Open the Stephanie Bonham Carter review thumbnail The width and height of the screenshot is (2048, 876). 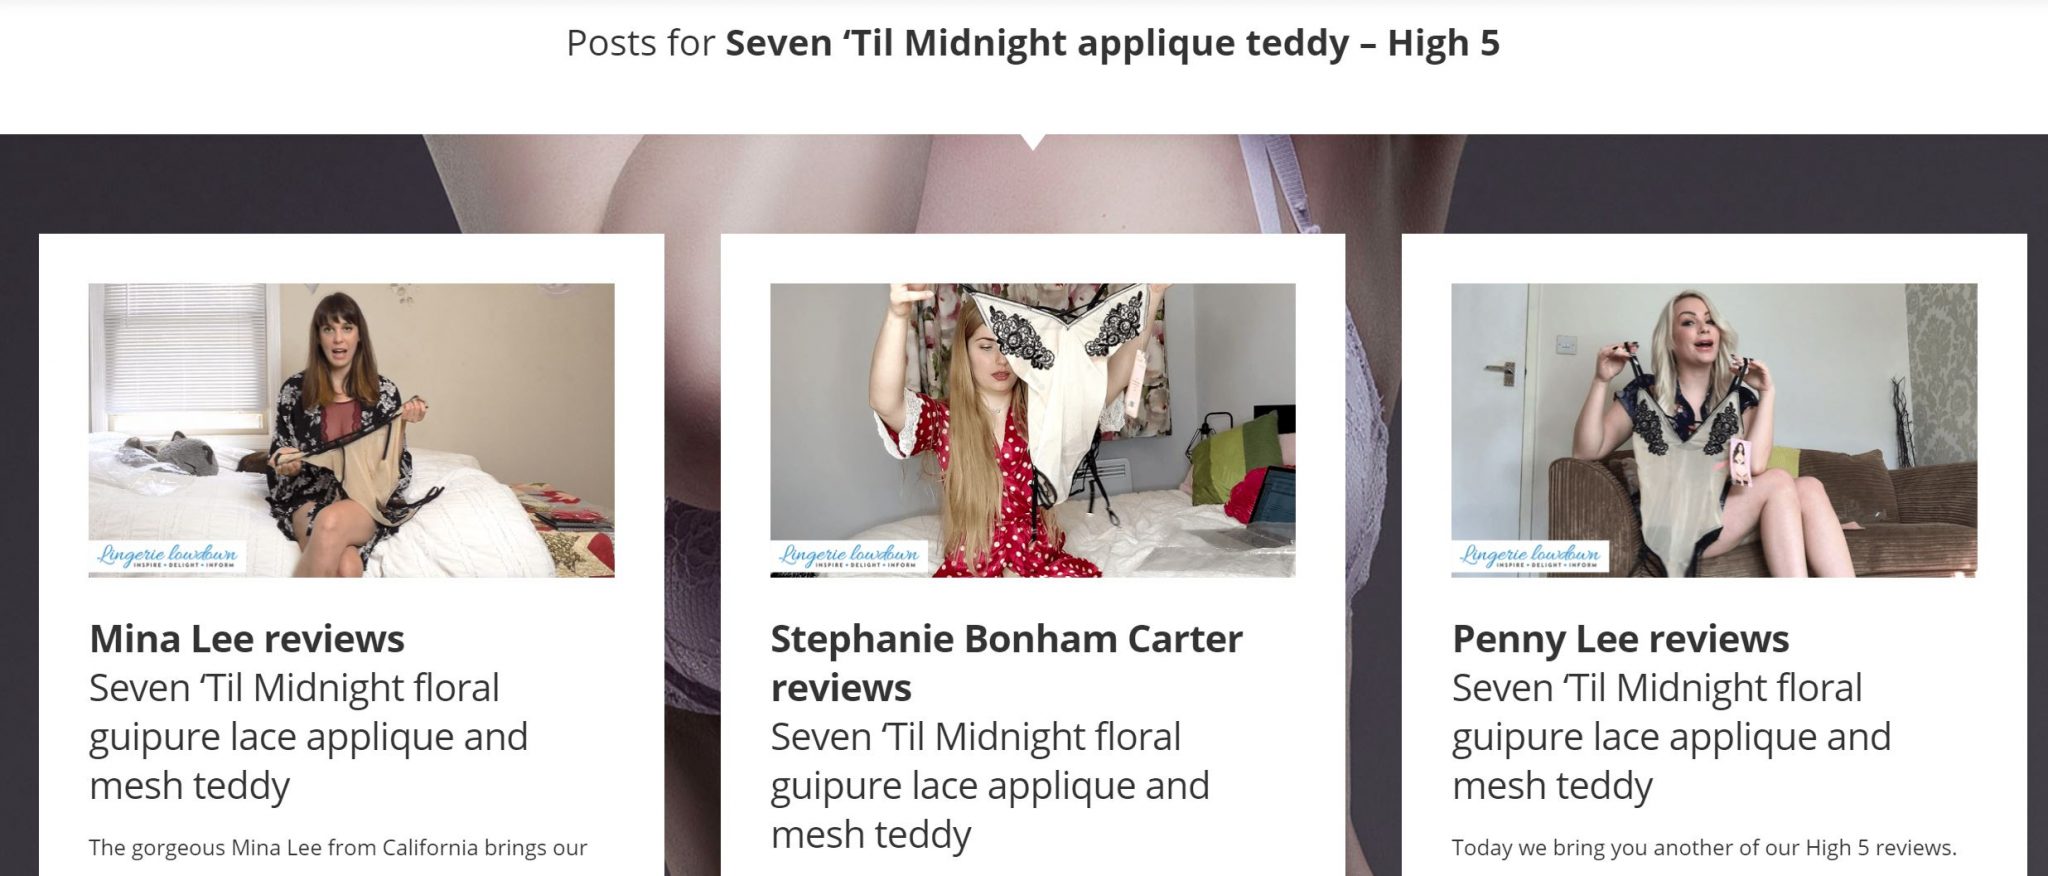click(x=1032, y=430)
